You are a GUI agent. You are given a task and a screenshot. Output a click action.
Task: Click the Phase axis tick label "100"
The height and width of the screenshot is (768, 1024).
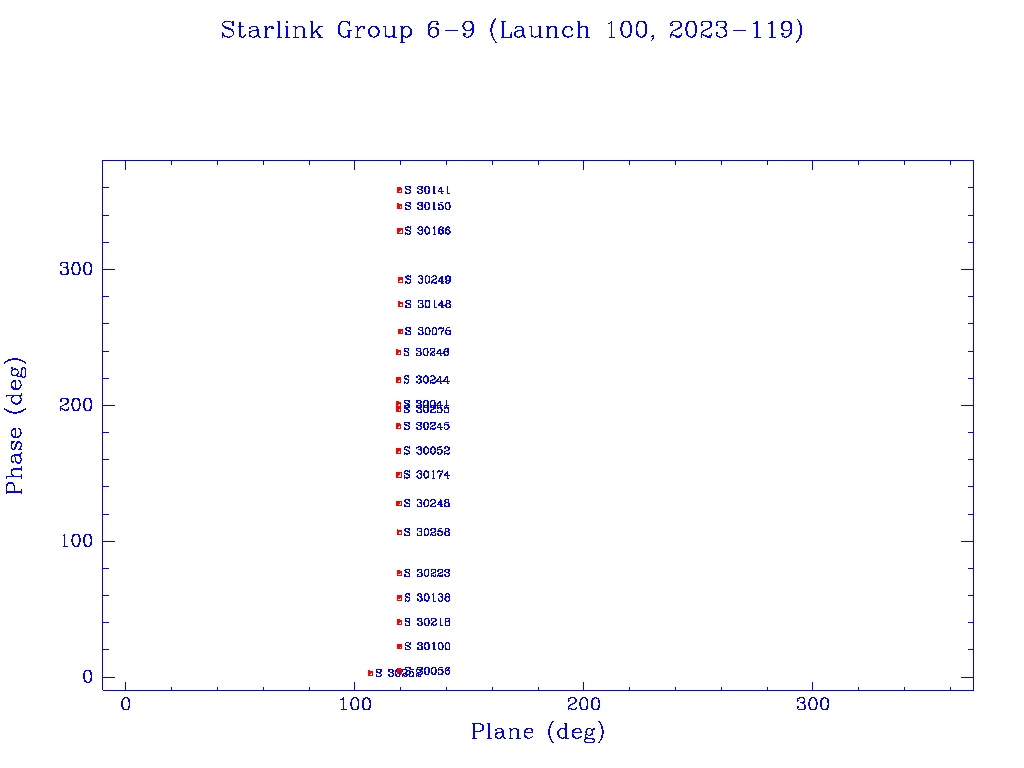(x=76, y=541)
